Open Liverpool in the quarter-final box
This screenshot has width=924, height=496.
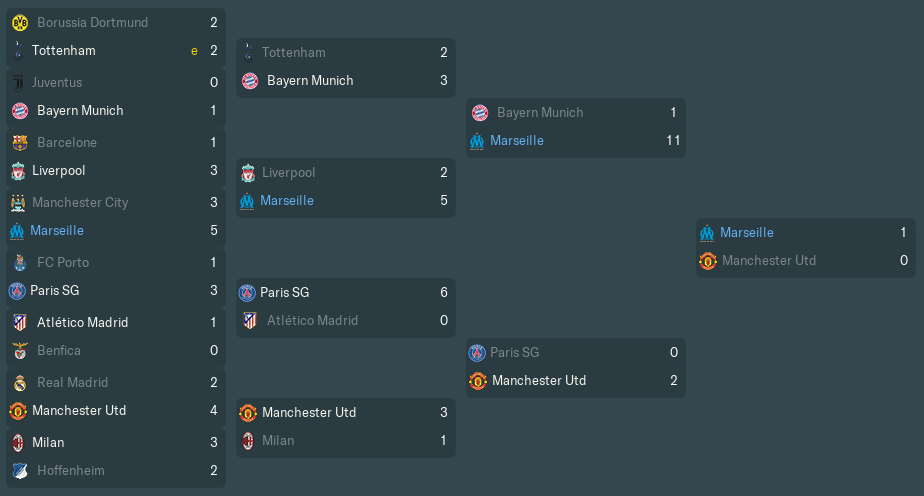288,173
